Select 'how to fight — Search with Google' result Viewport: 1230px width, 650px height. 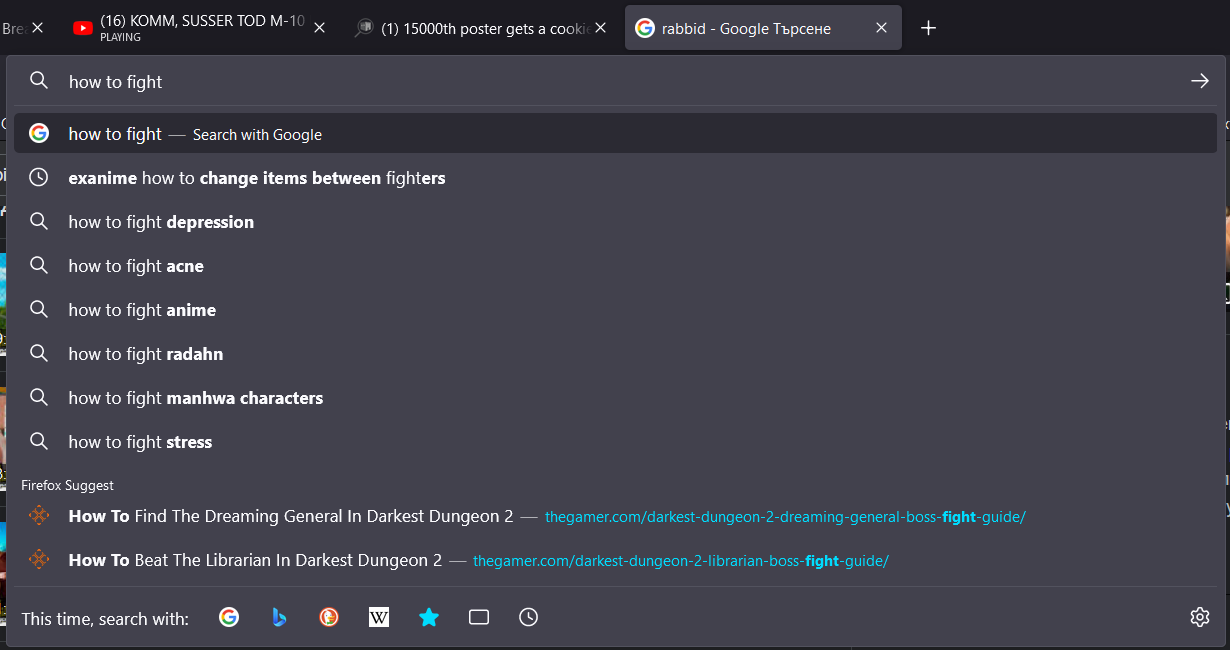pyautogui.click(x=615, y=134)
